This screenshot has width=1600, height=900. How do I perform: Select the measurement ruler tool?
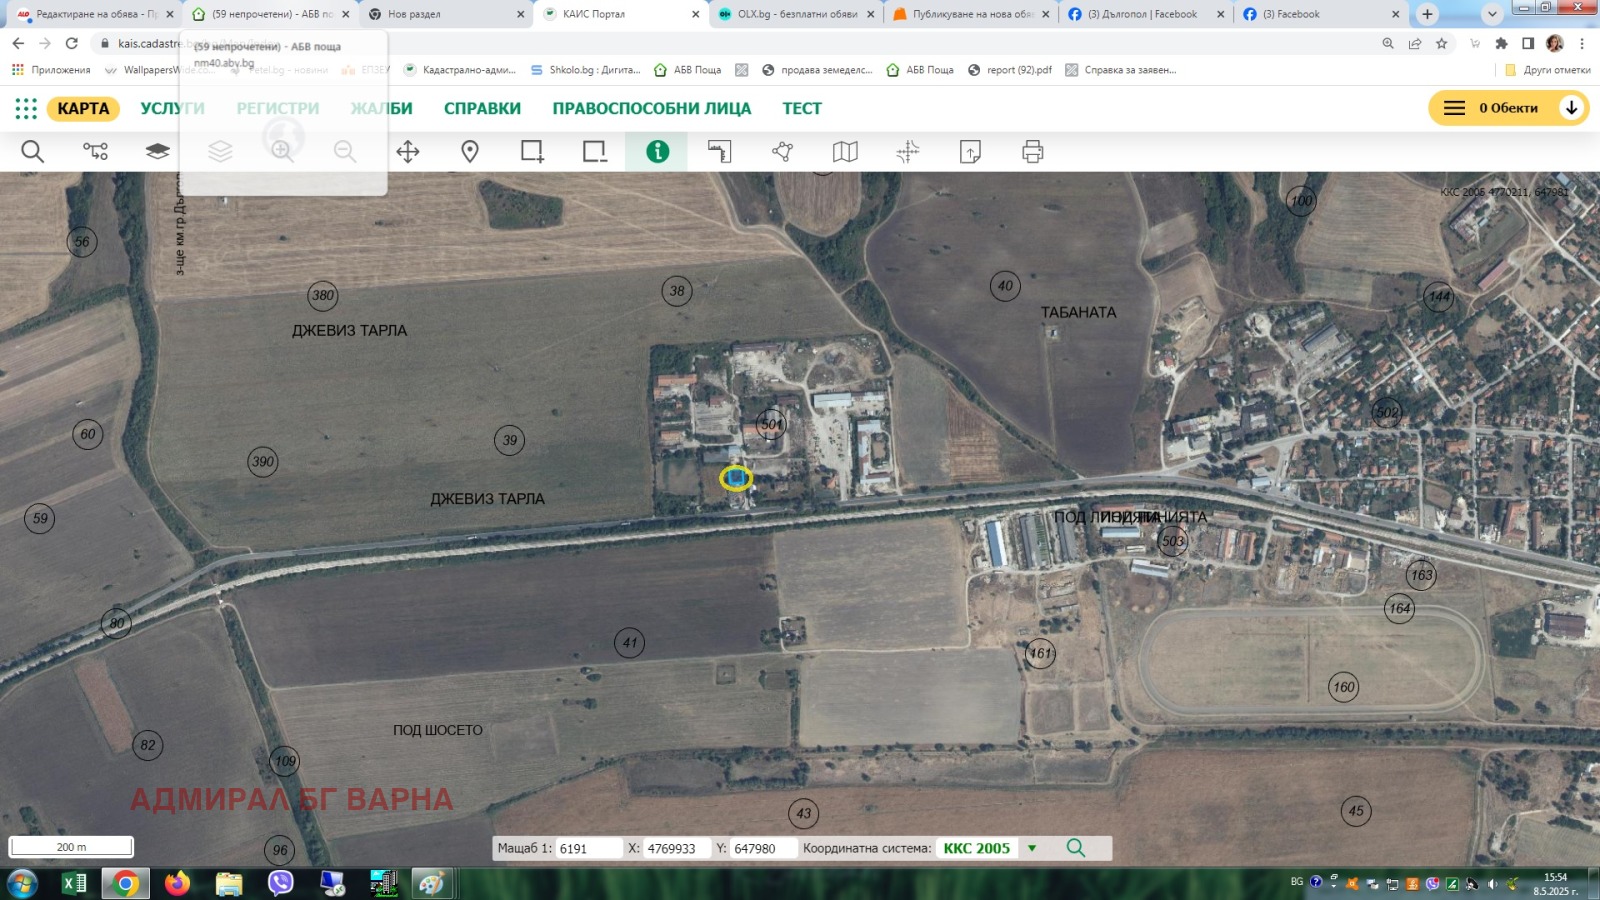[719, 151]
